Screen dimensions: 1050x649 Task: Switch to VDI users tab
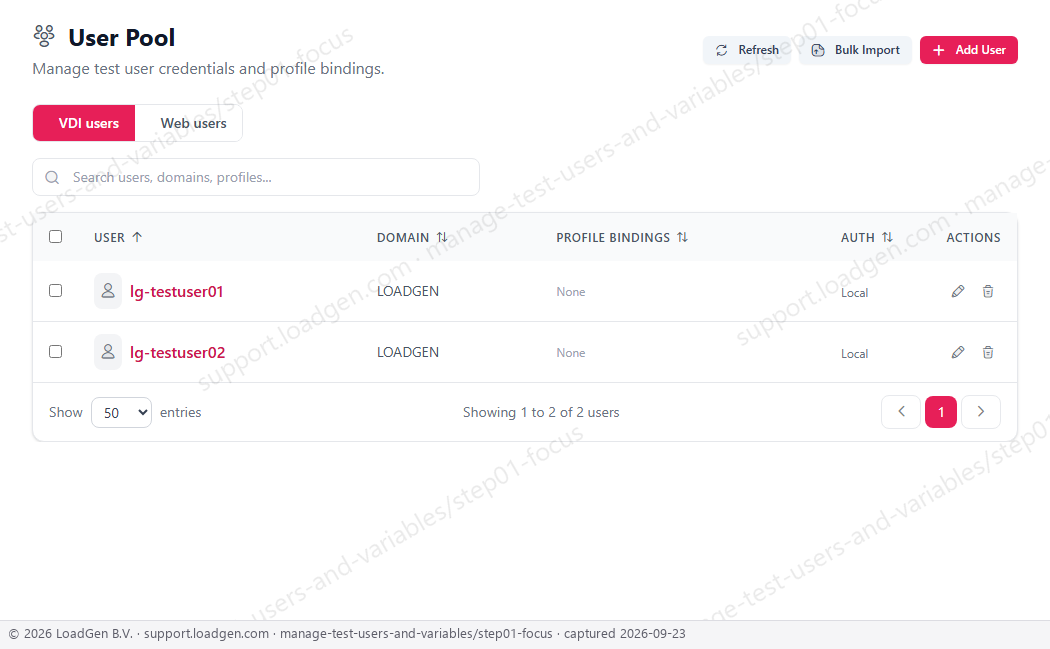point(84,123)
